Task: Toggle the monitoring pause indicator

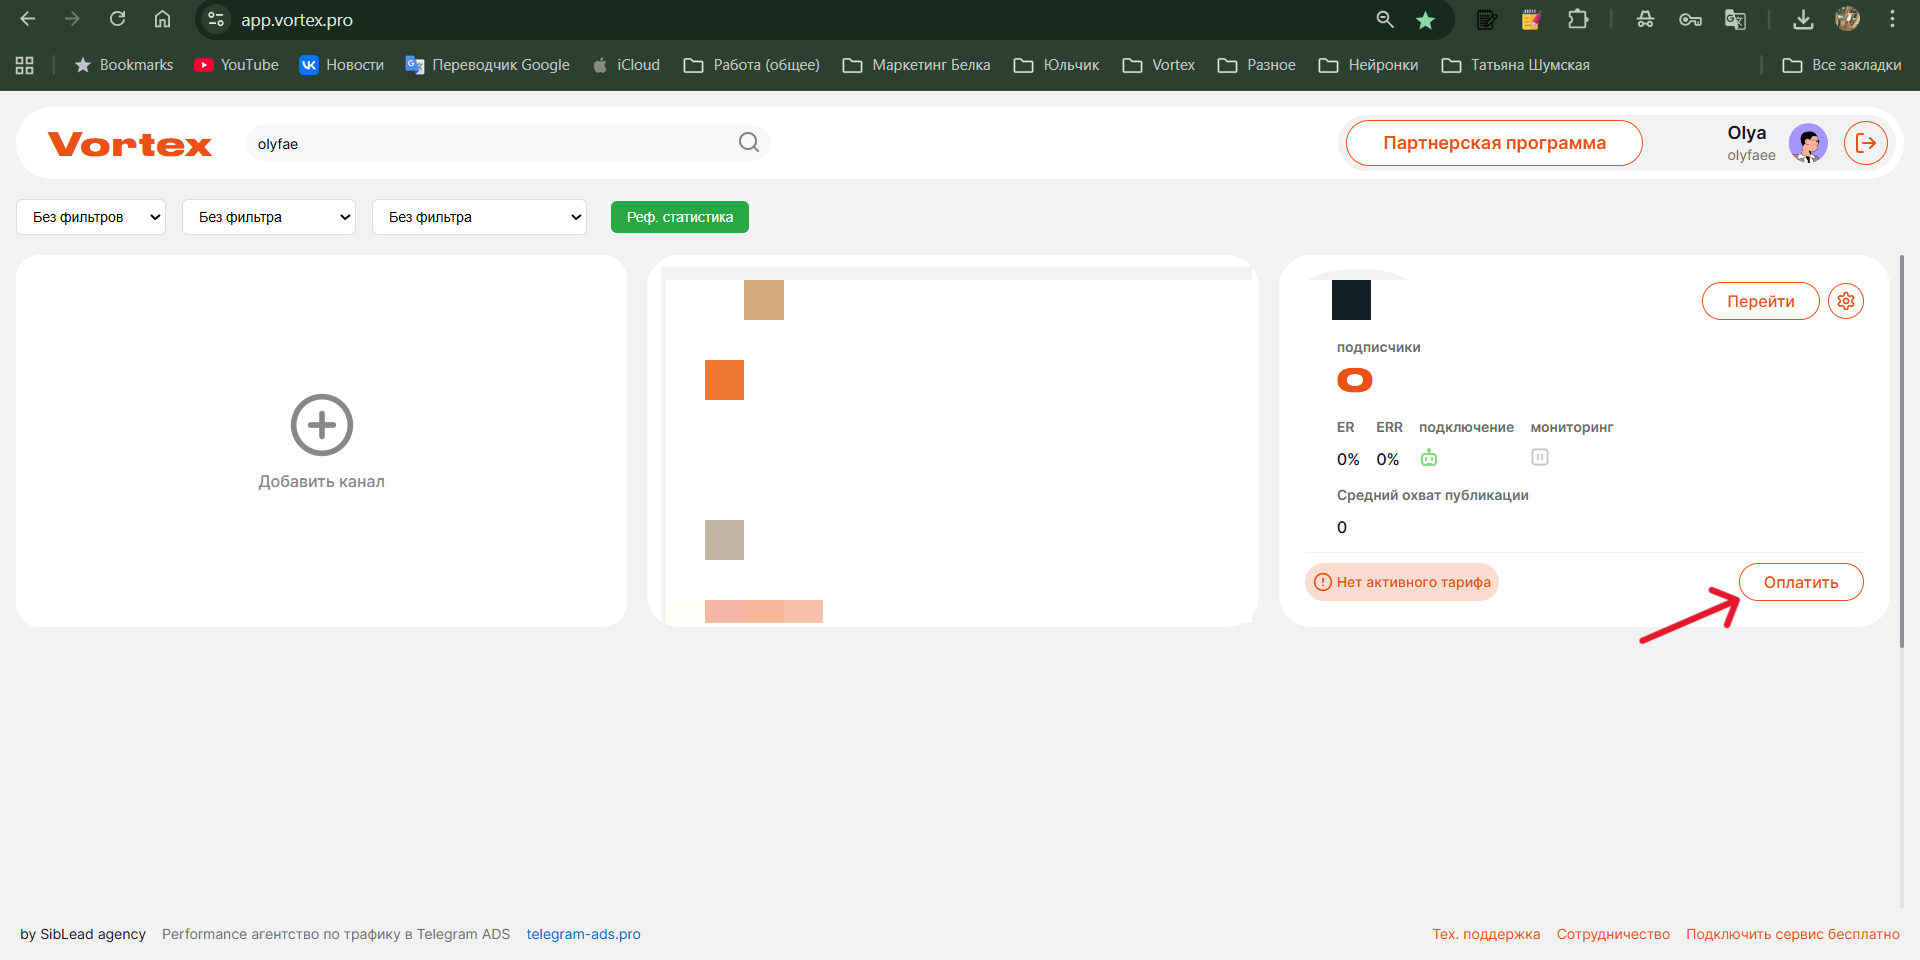Action: (x=1539, y=457)
